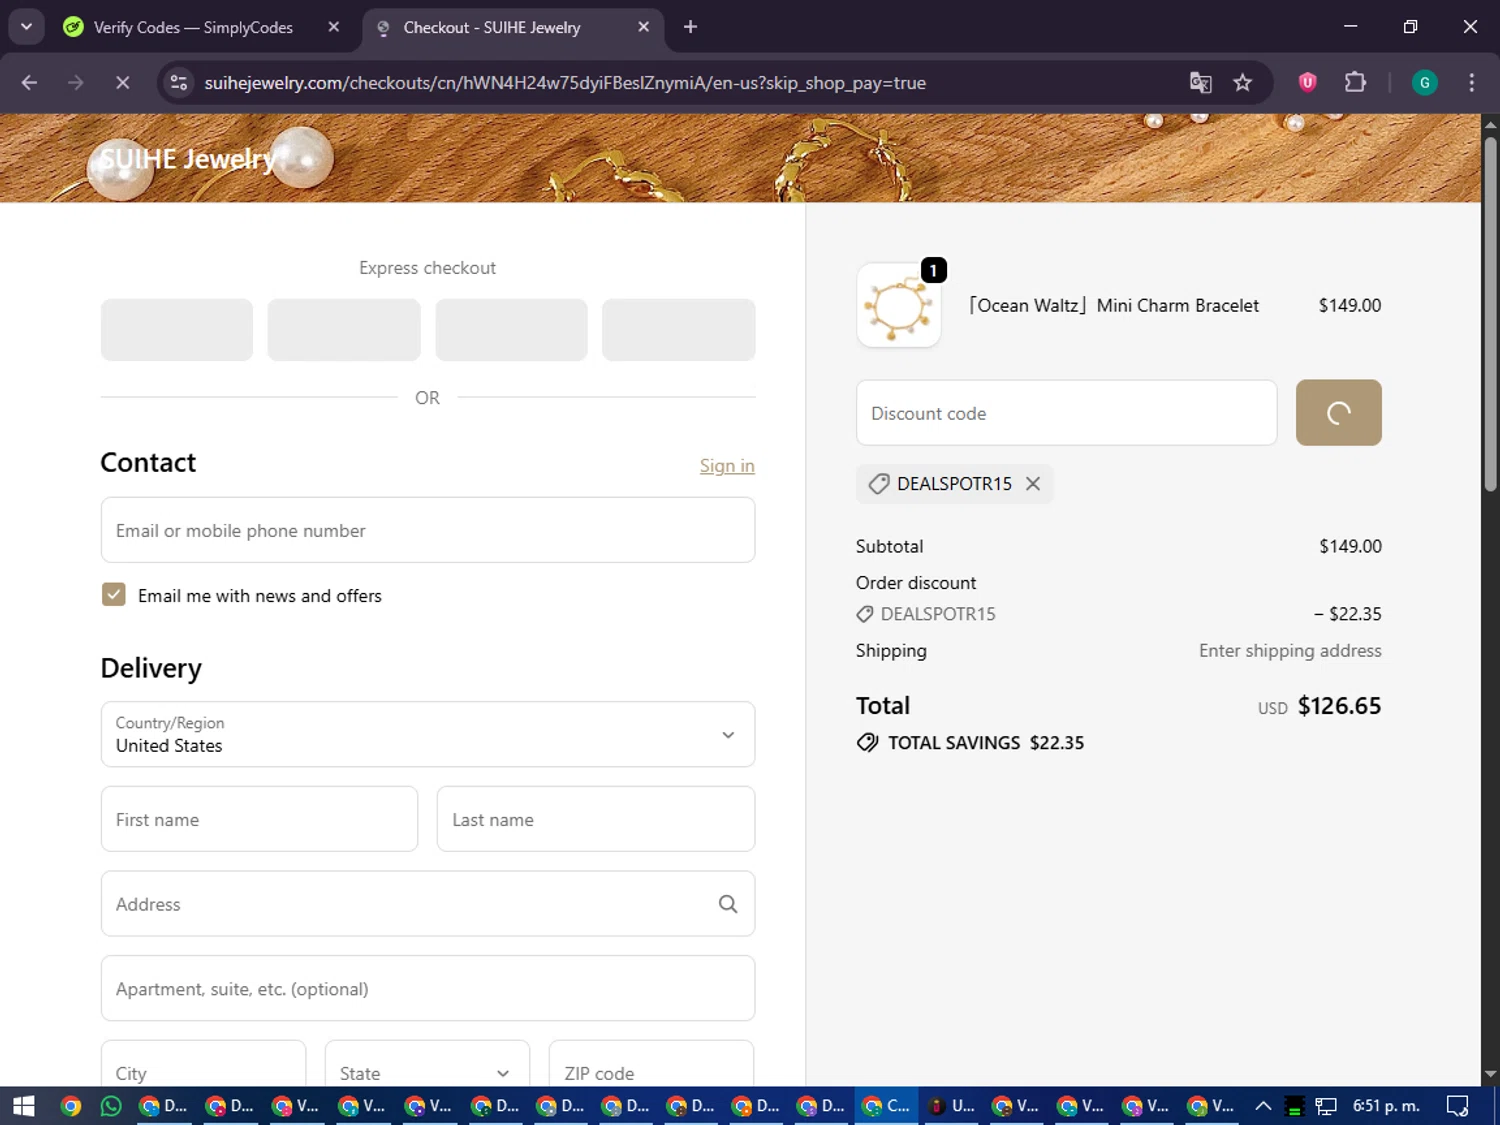1500x1125 pixels.
Task: Click the Enter shipping address text
Action: click(x=1290, y=651)
